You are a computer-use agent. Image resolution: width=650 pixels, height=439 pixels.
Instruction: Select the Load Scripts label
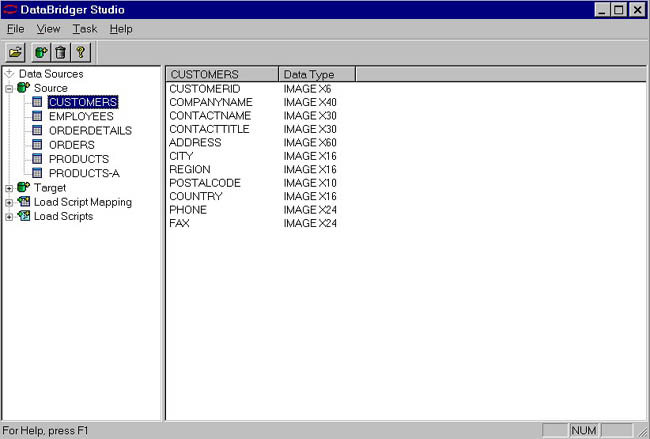pos(63,216)
